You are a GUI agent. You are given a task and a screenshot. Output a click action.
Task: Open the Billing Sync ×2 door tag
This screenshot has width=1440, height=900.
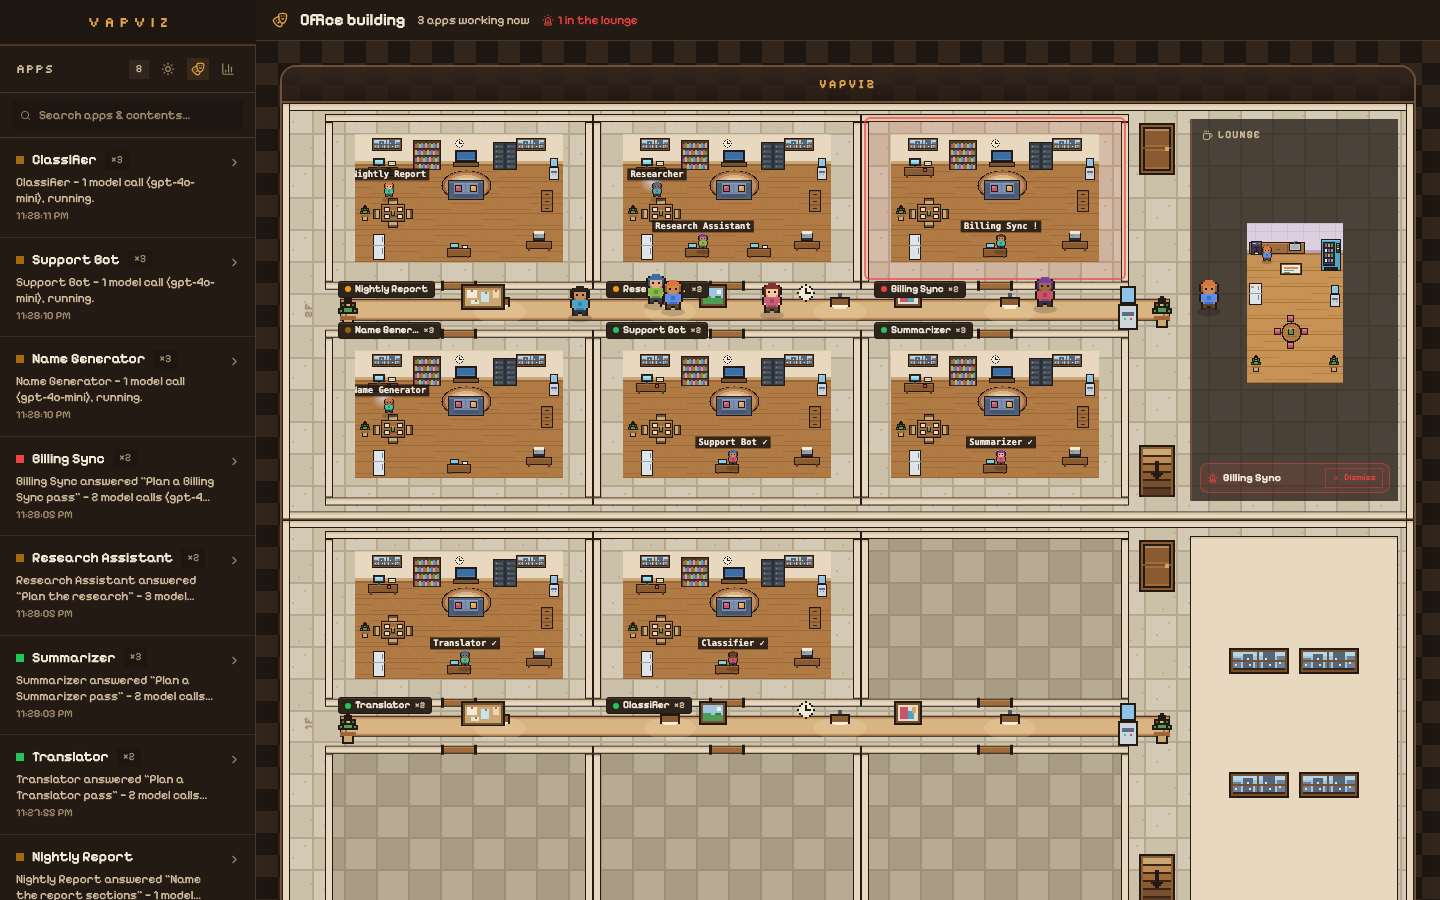(x=920, y=289)
